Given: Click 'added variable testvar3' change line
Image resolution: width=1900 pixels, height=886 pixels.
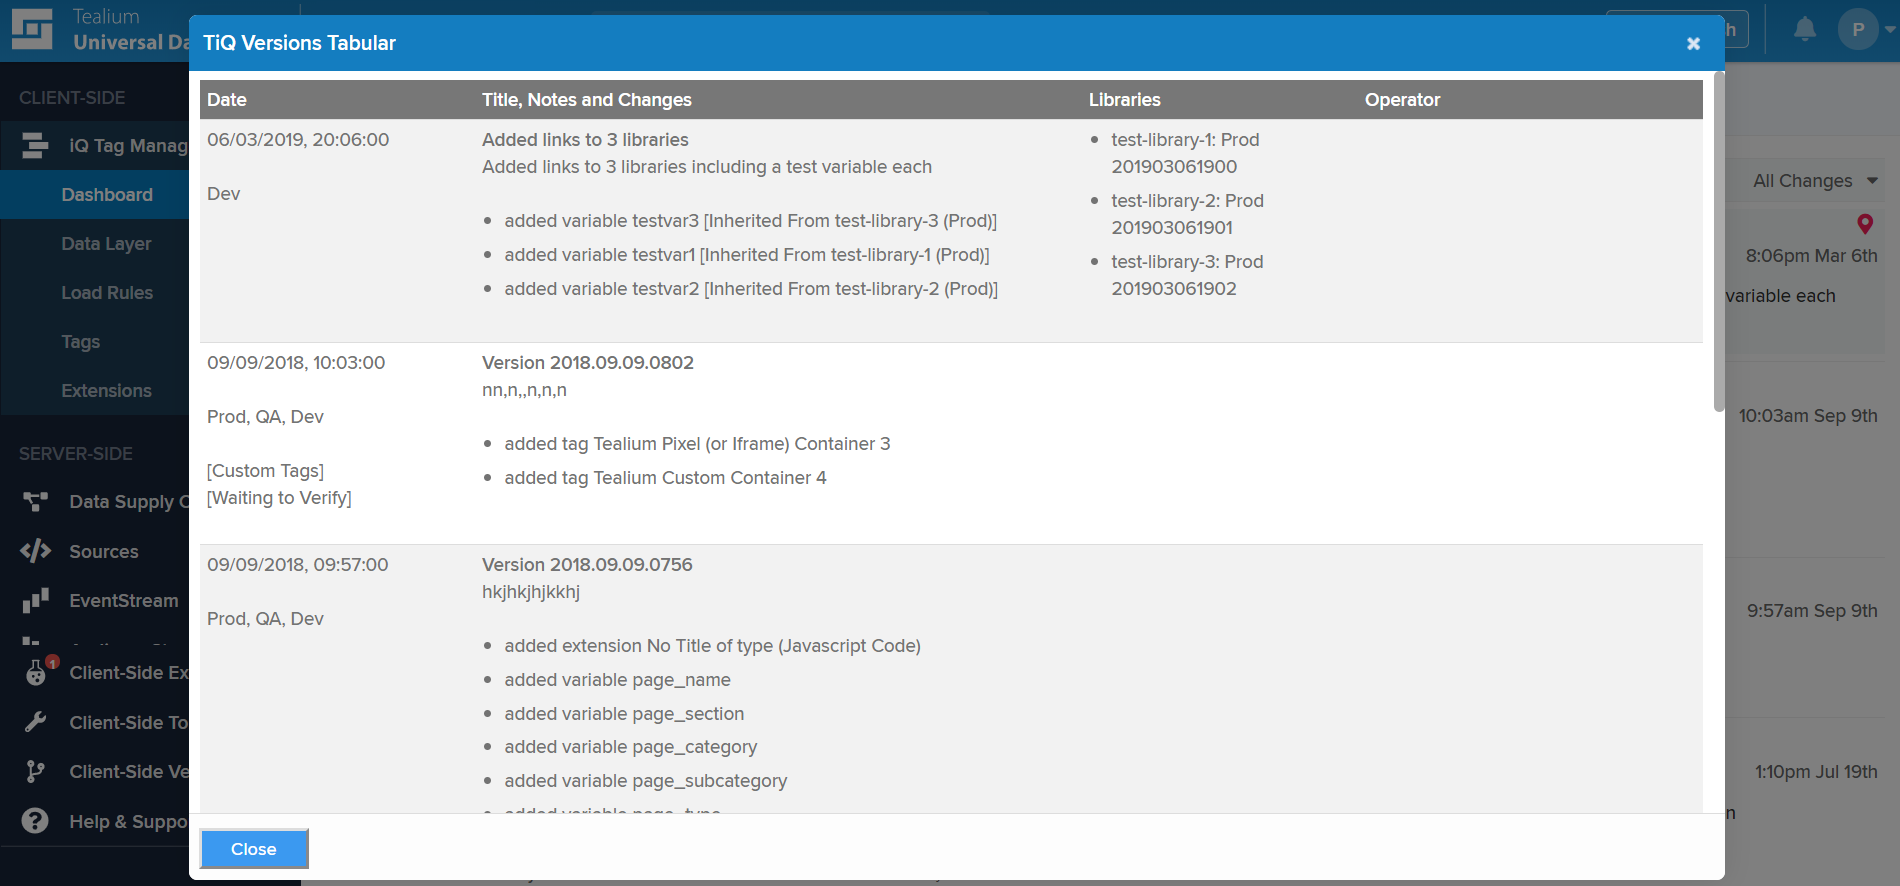Looking at the screenshot, I should [750, 221].
